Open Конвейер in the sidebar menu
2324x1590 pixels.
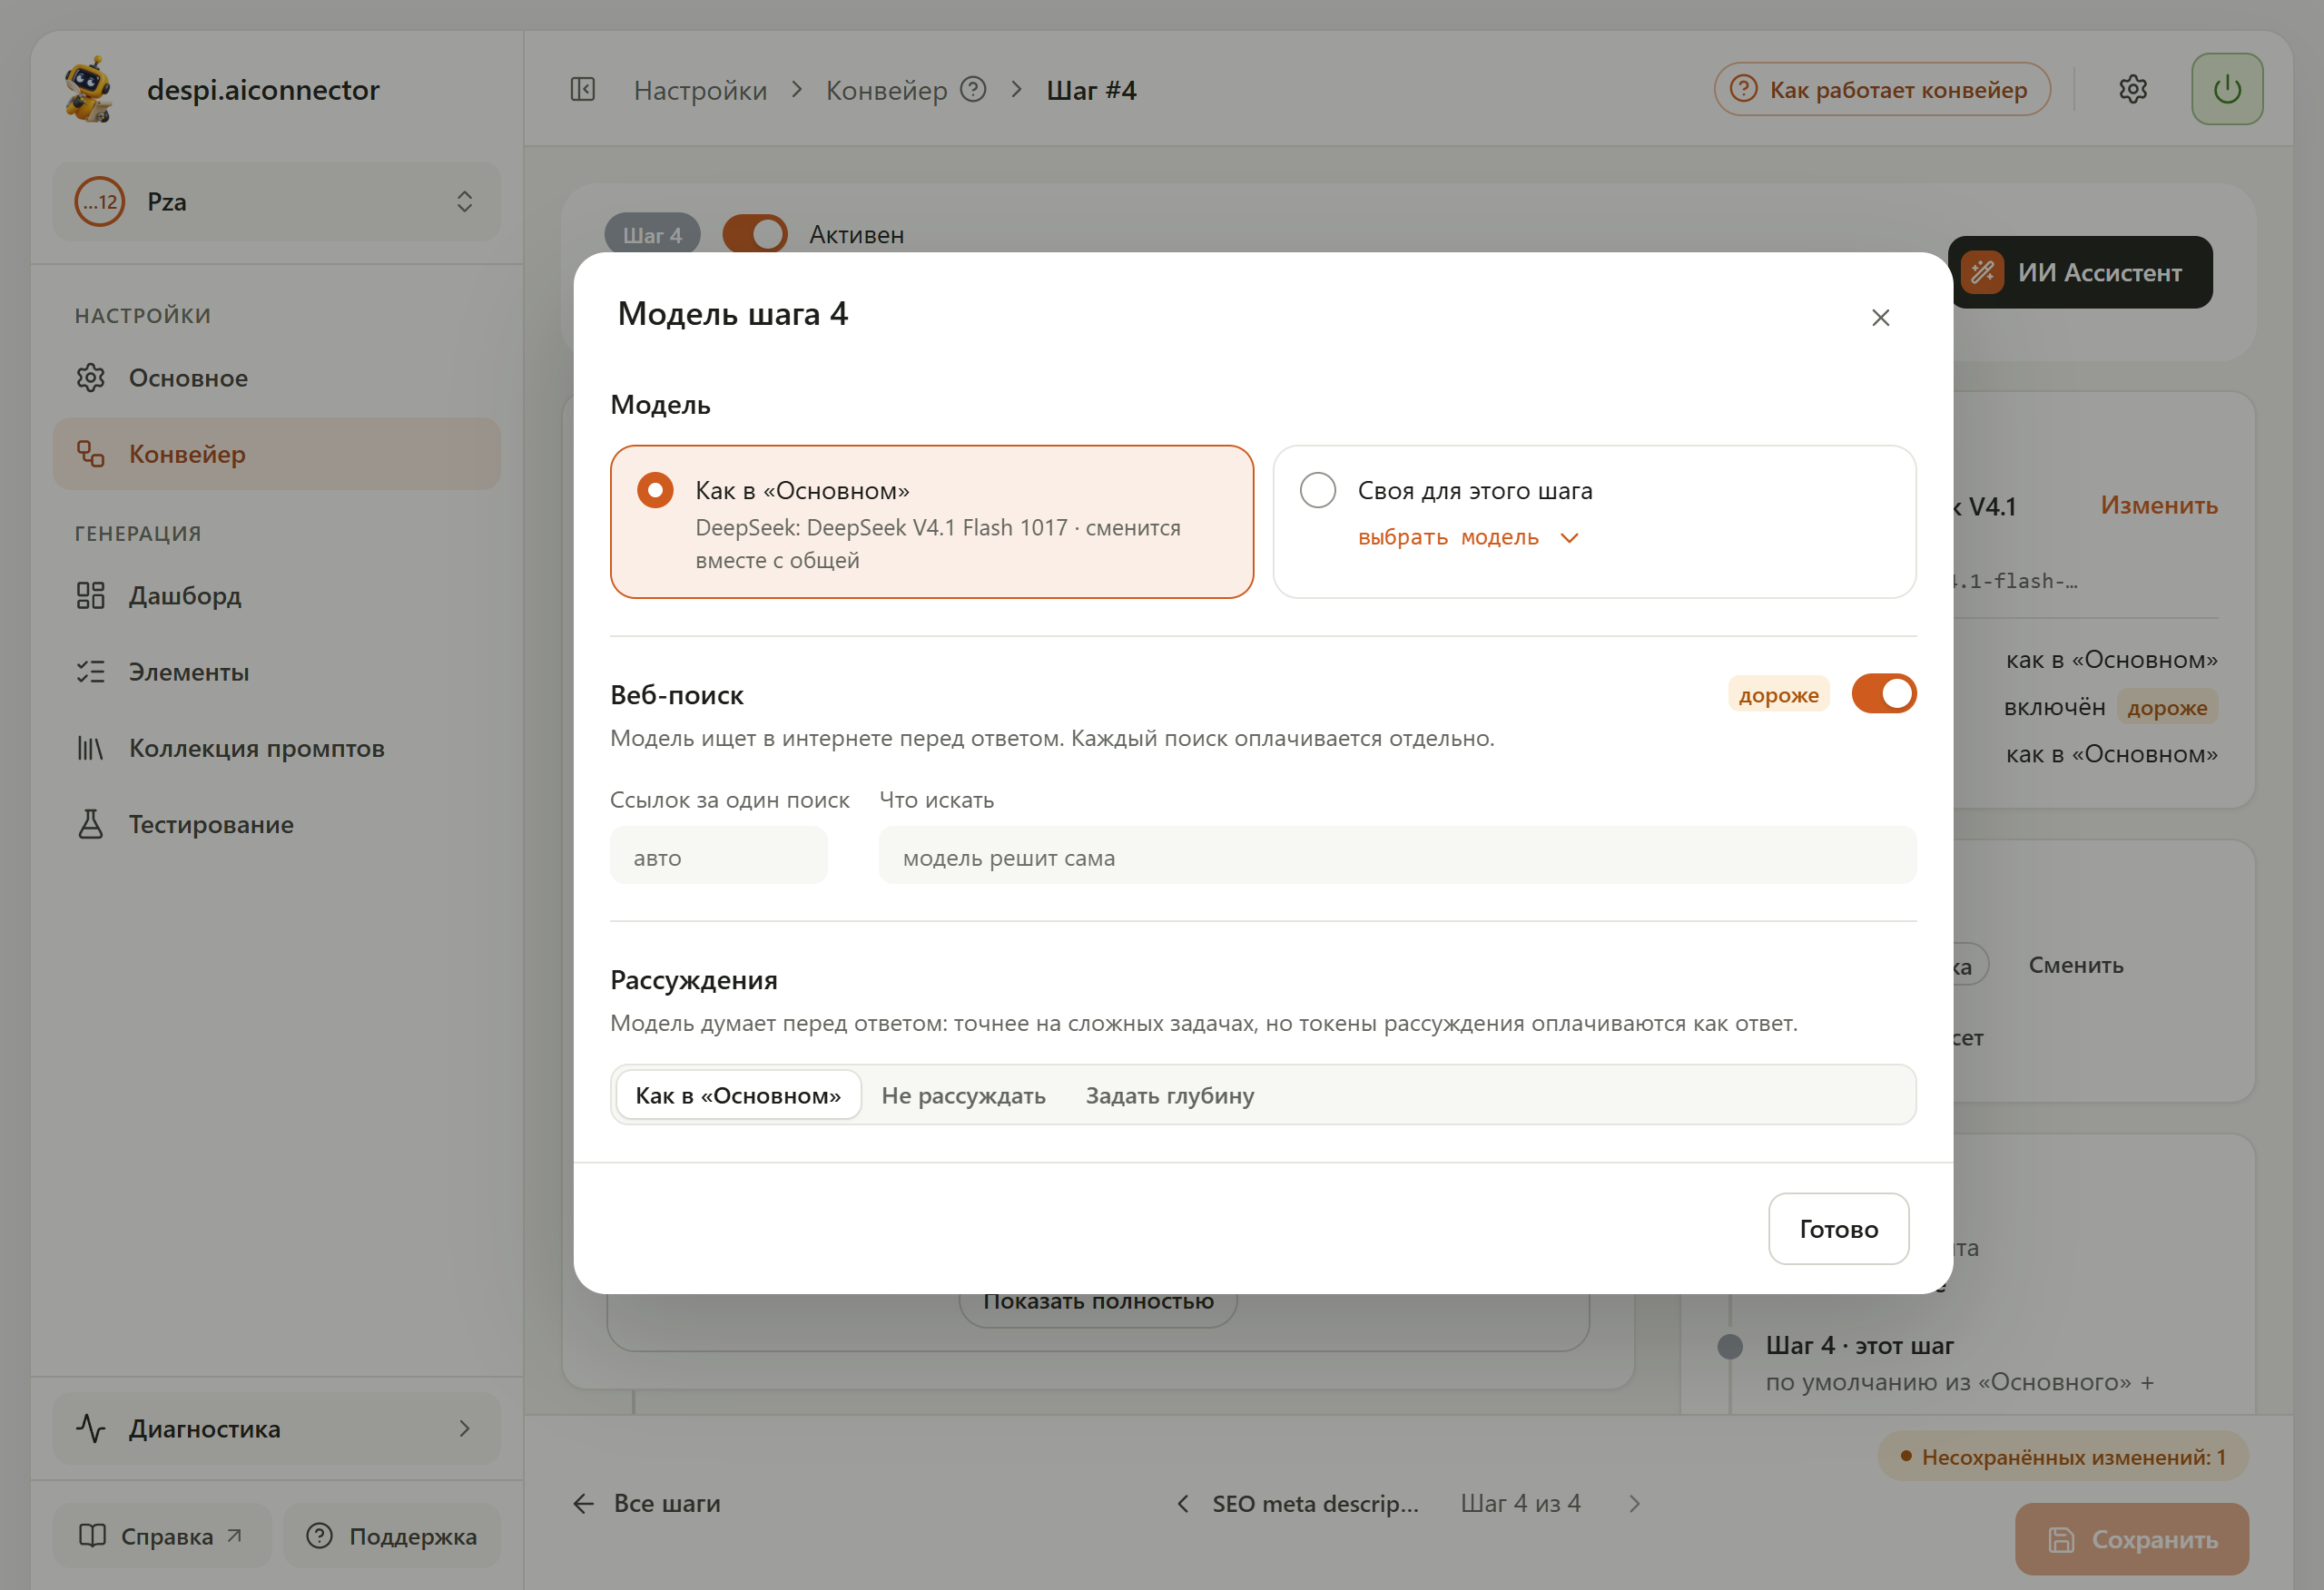click(x=277, y=454)
